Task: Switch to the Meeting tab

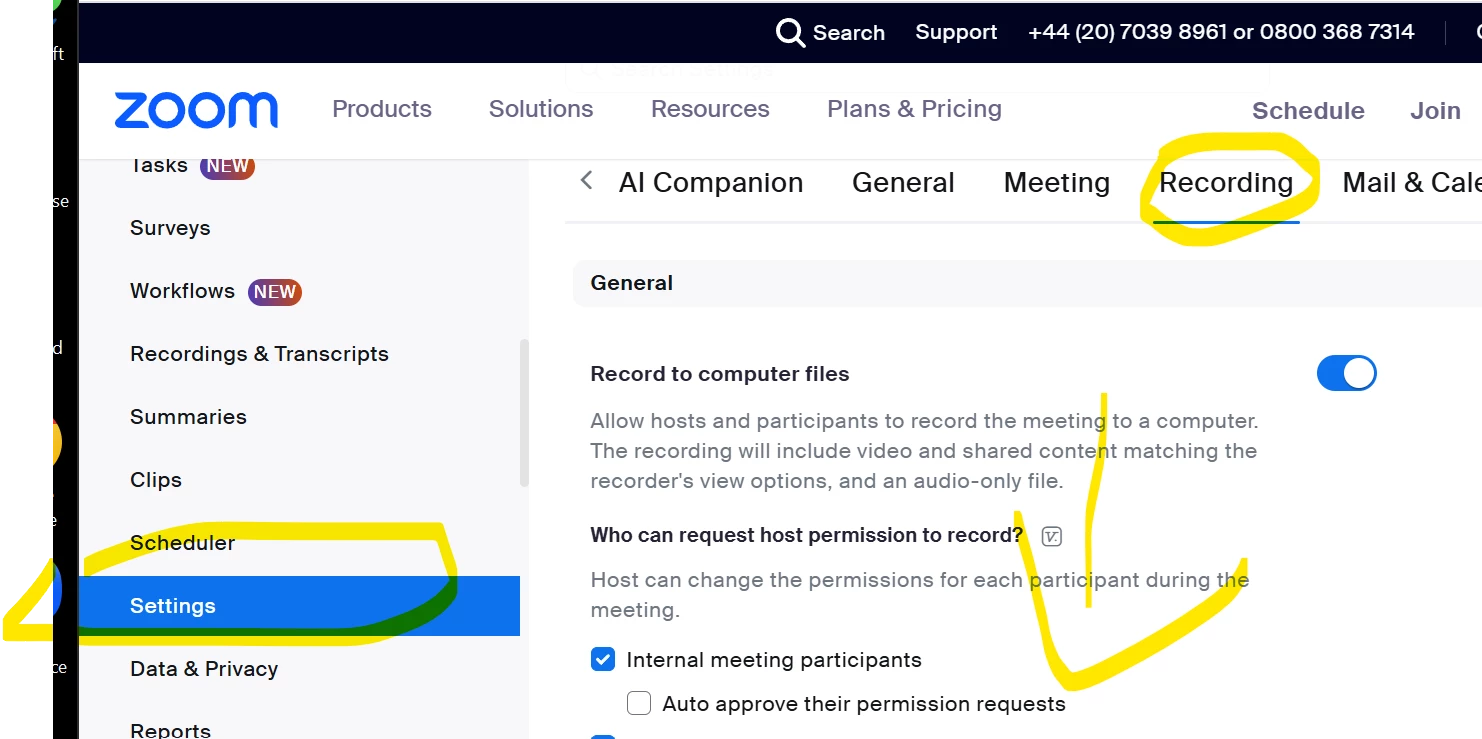Action: 1057,182
